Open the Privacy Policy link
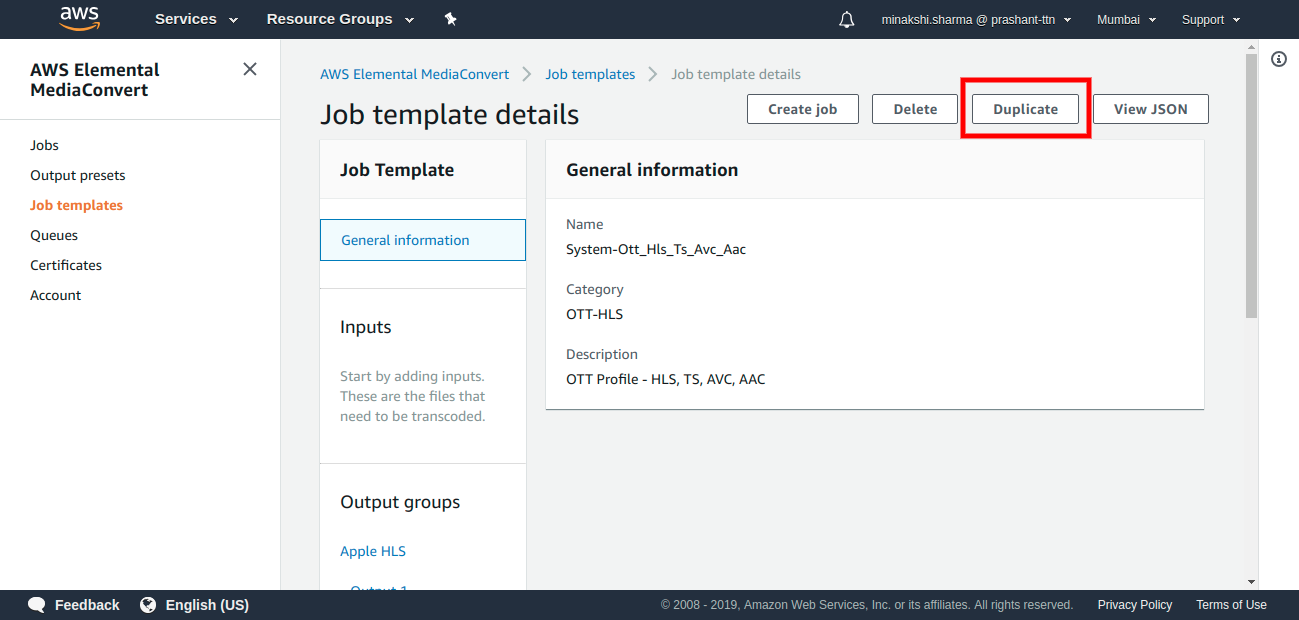Viewport: 1299px width, 620px height. point(1135,605)
